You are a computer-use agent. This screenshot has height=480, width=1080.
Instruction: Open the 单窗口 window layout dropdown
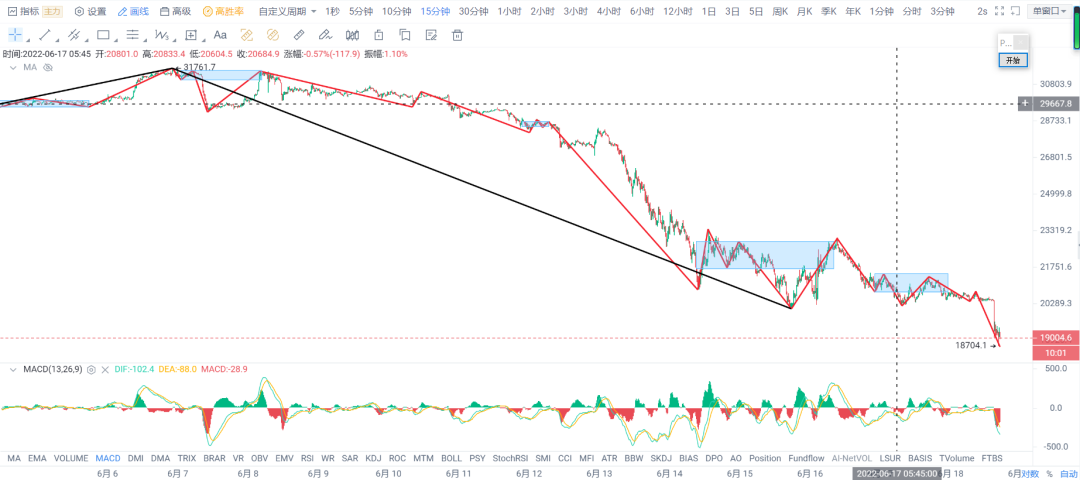(1048, 12)
